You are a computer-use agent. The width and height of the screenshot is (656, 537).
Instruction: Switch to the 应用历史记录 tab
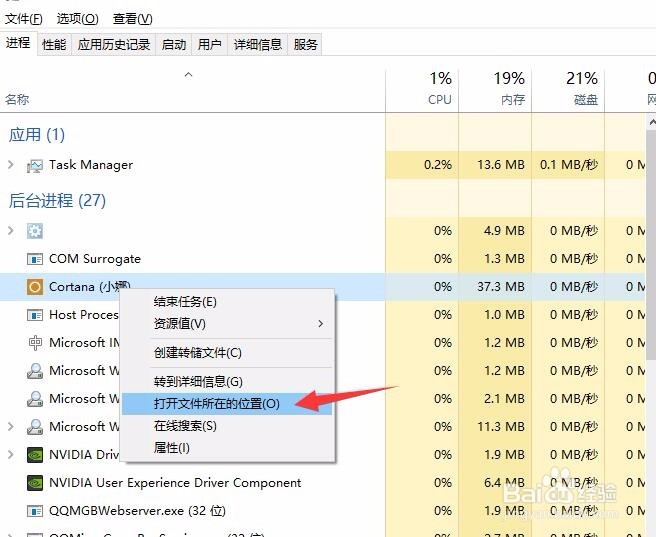coord(114,44)
